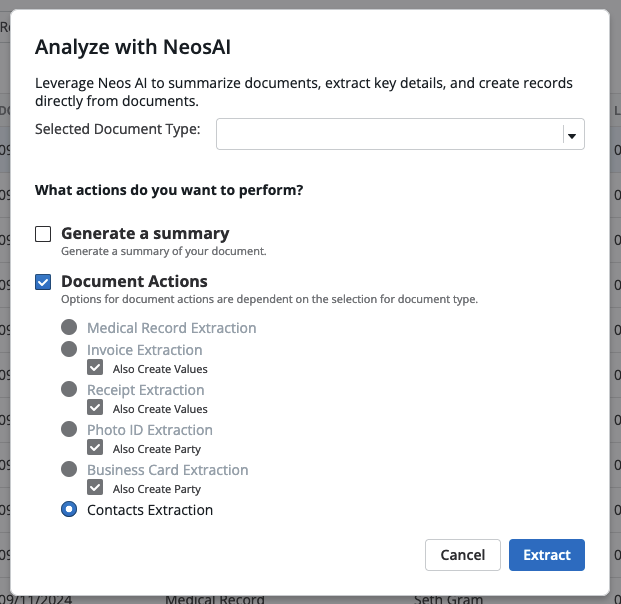Select Receipt Extraction radio button
Image resolution: width=621 pixels, height=604 pixels.
click(x=69, y=389)
